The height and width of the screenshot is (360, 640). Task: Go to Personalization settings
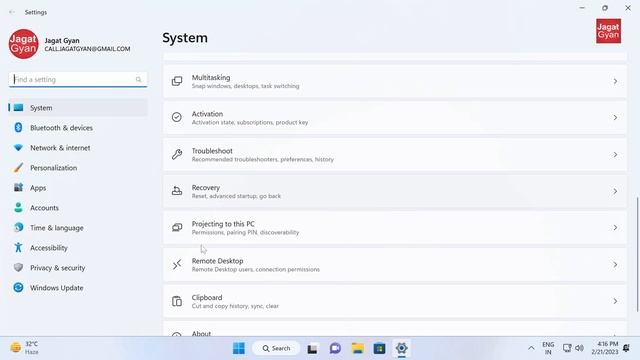coord(78,168)
